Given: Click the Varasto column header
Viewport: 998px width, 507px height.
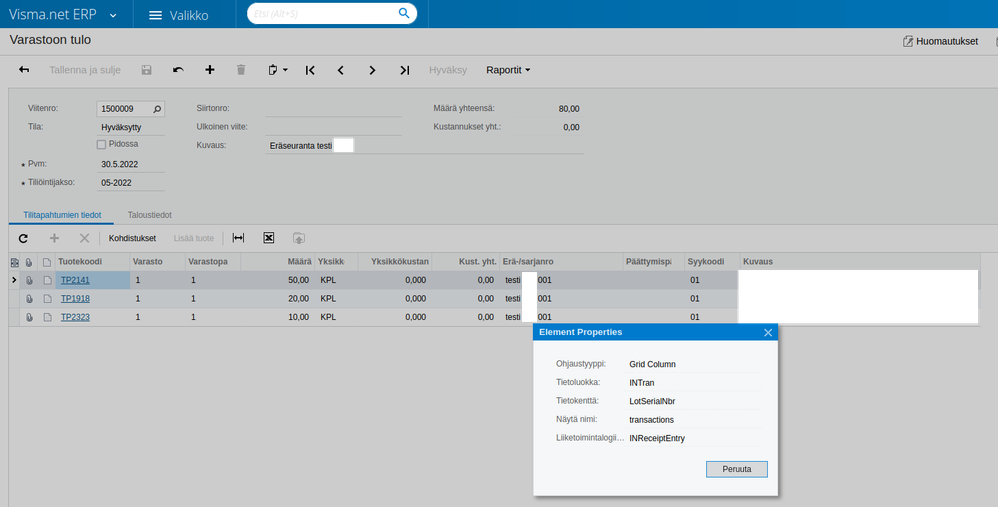Looking at the screenshot, I should (x=158, y=261).
